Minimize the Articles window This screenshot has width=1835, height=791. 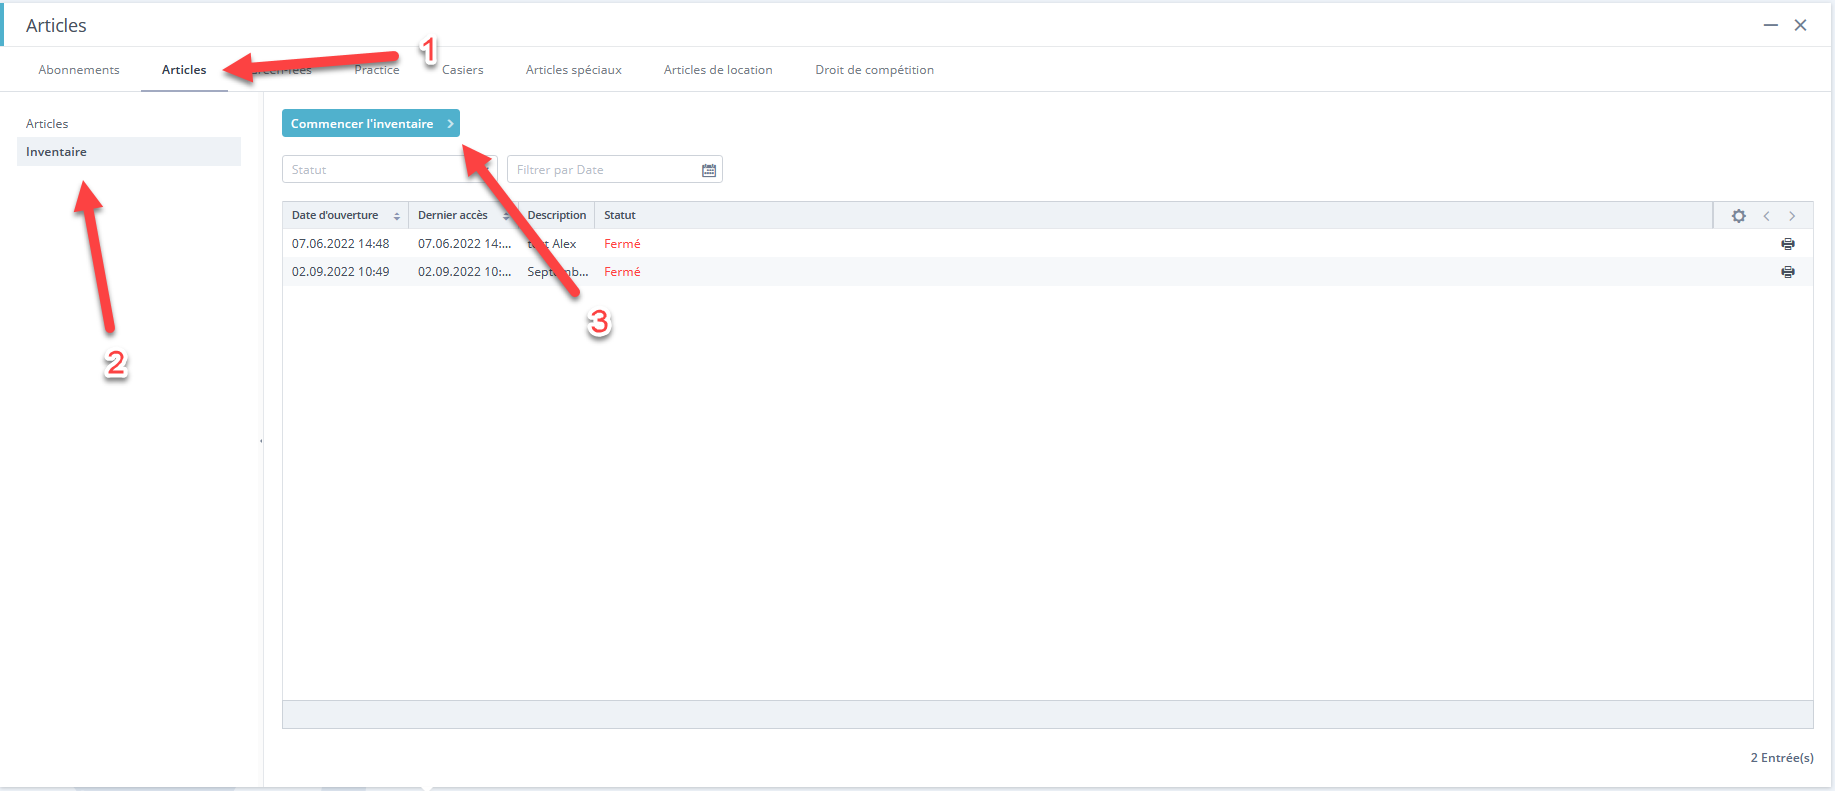pyautogui.click(x=1771, y=25)
